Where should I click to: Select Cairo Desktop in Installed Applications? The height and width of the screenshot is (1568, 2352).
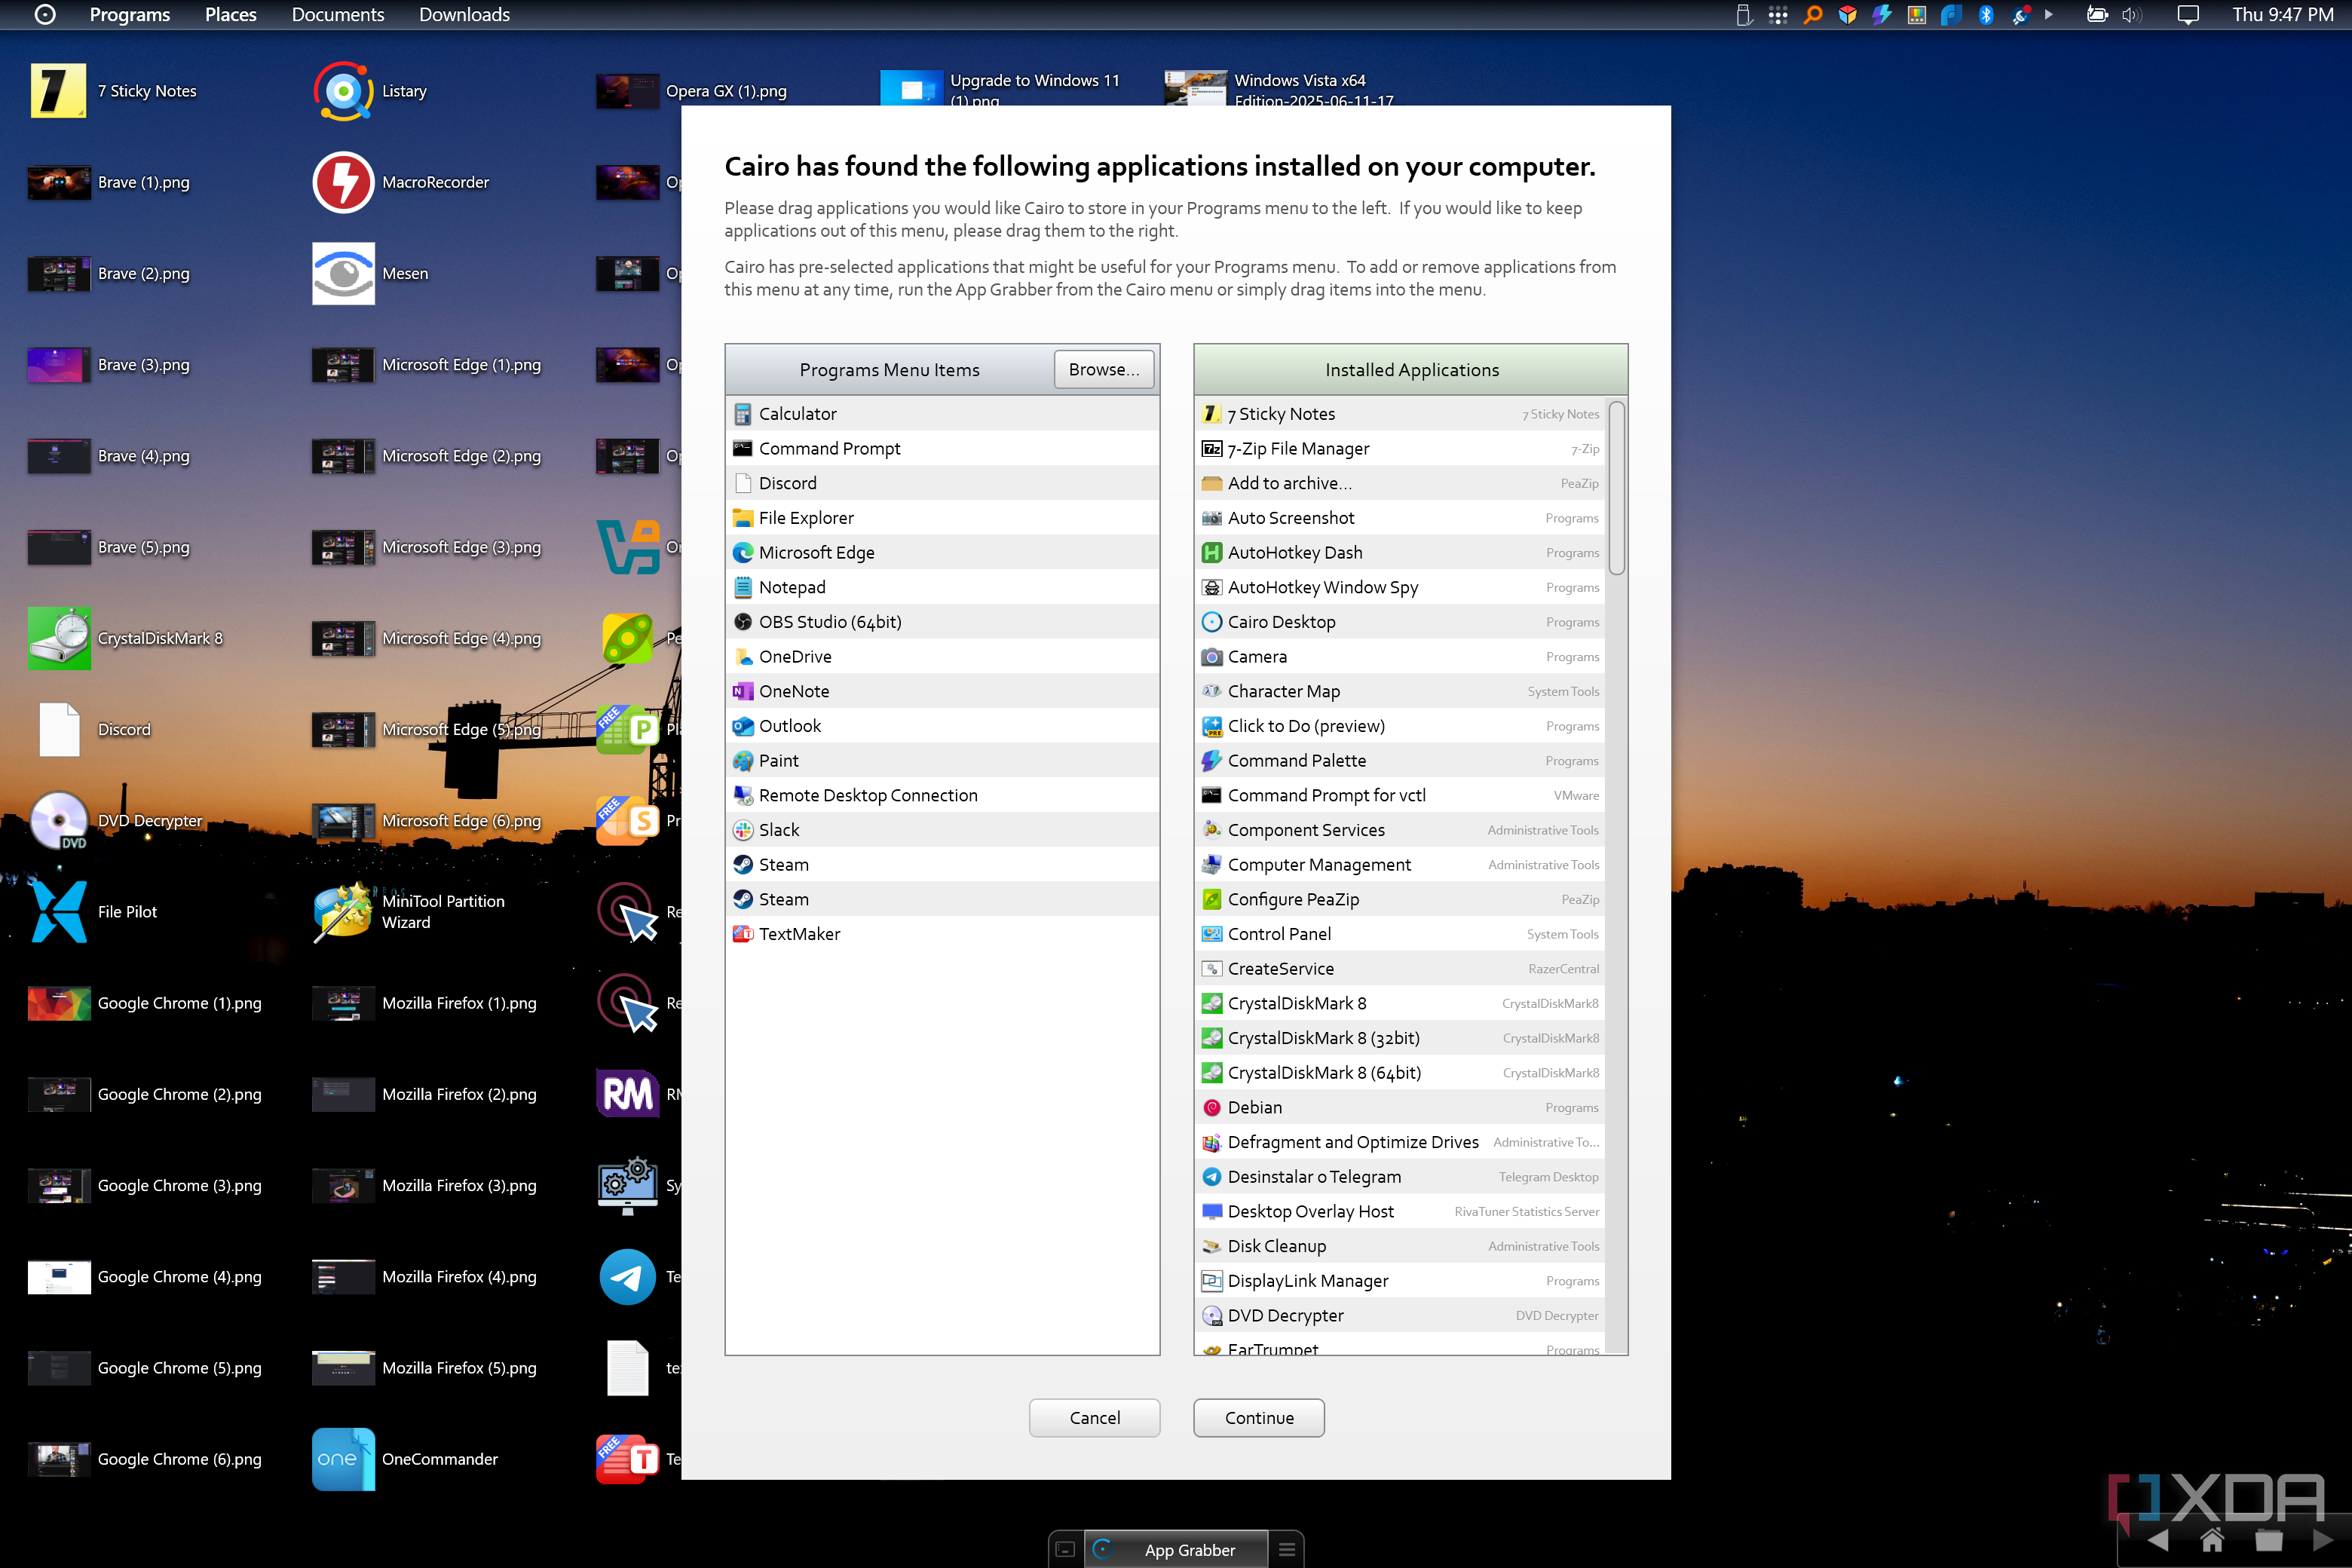point(1400,621)
